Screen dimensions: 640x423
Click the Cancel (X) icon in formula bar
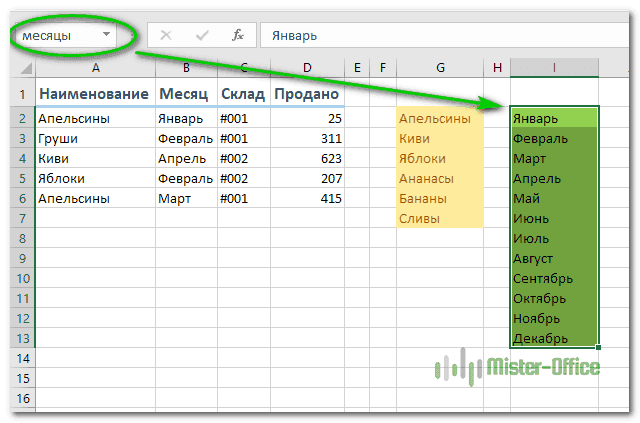point(166,35)
